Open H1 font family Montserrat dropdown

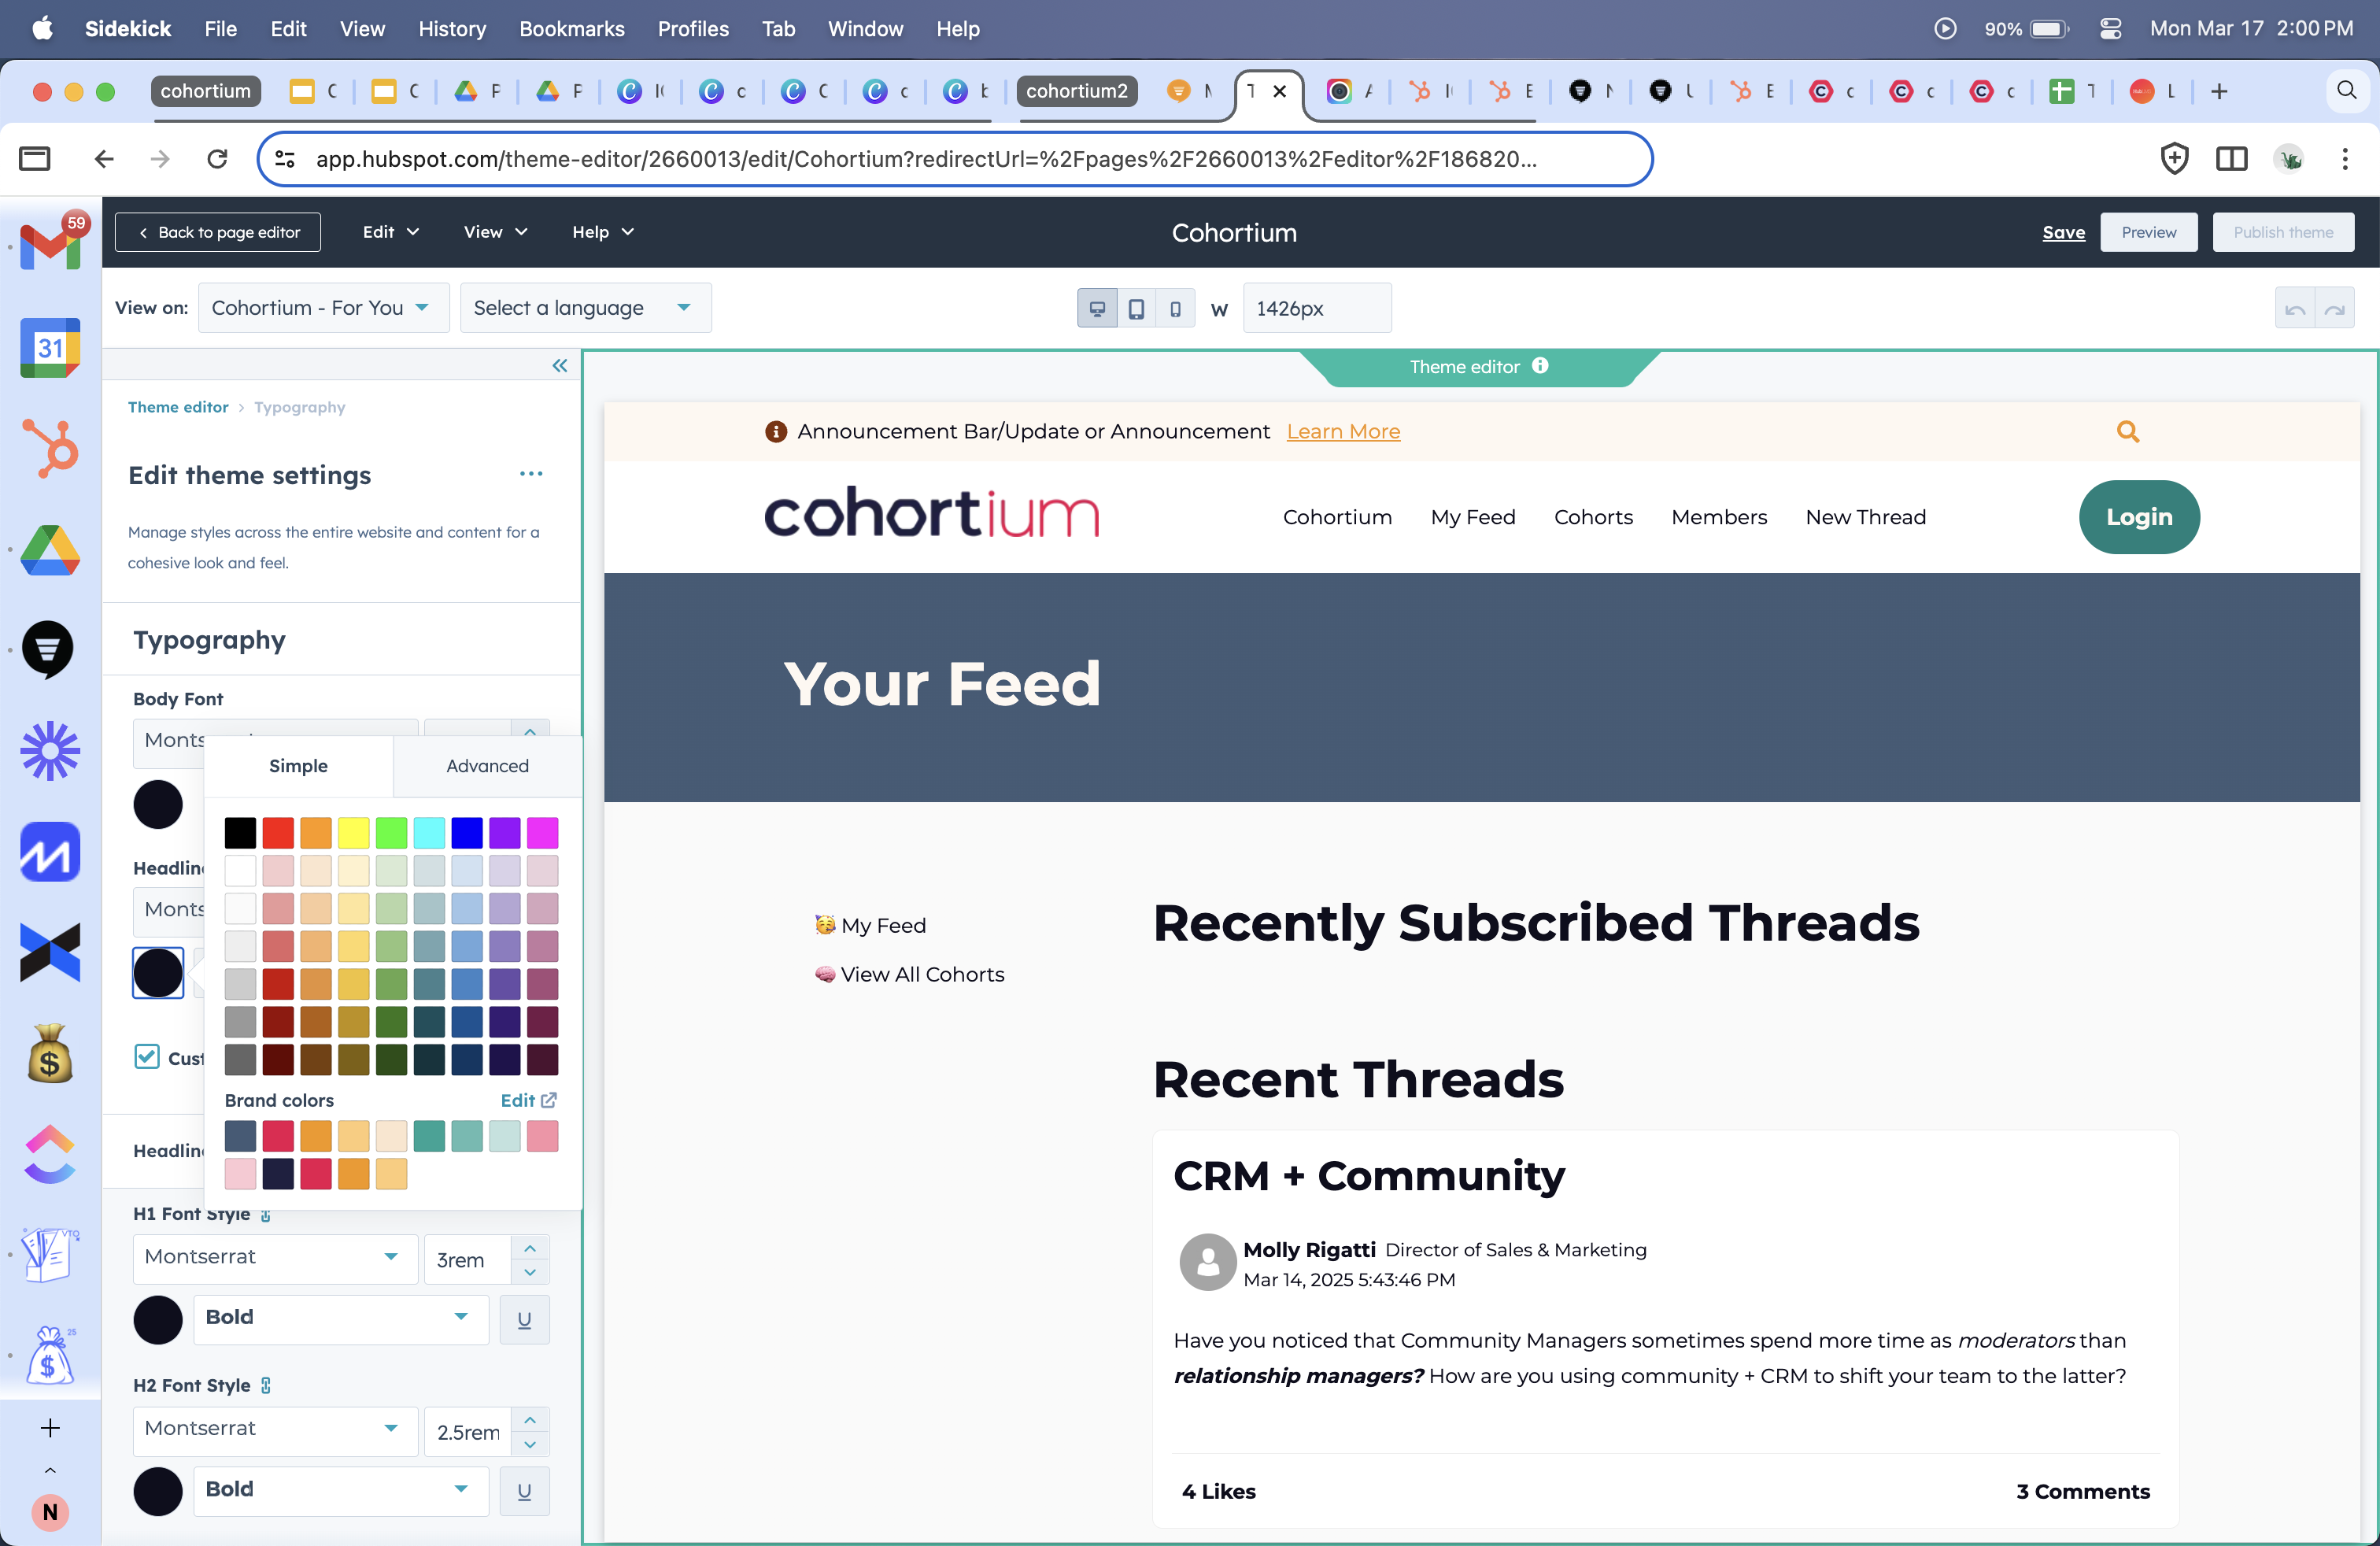pos(275,1257)
